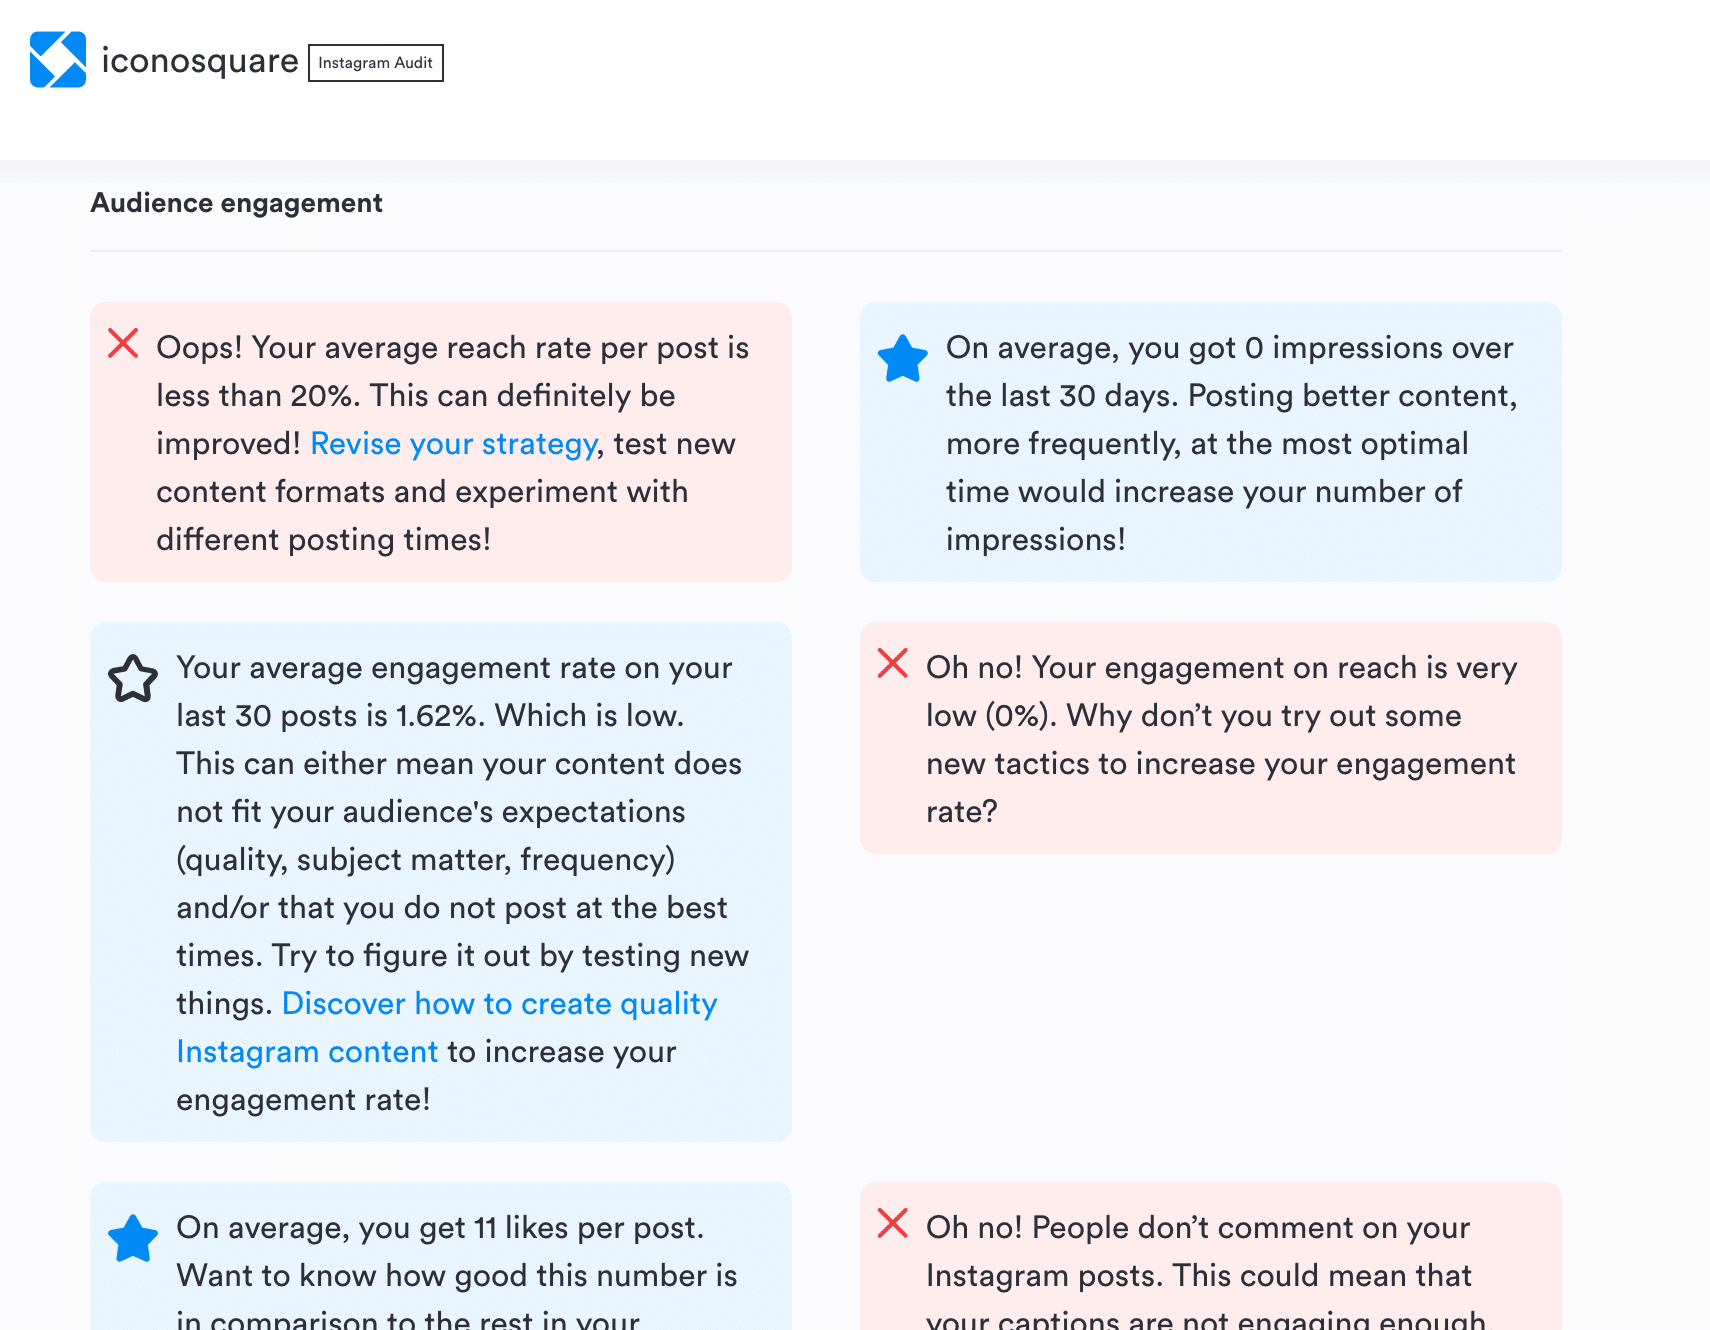Click the divider line under Audience engagement
Image resolution: width=1710 pixels, height=1330 pixels.
pos(825,251)
